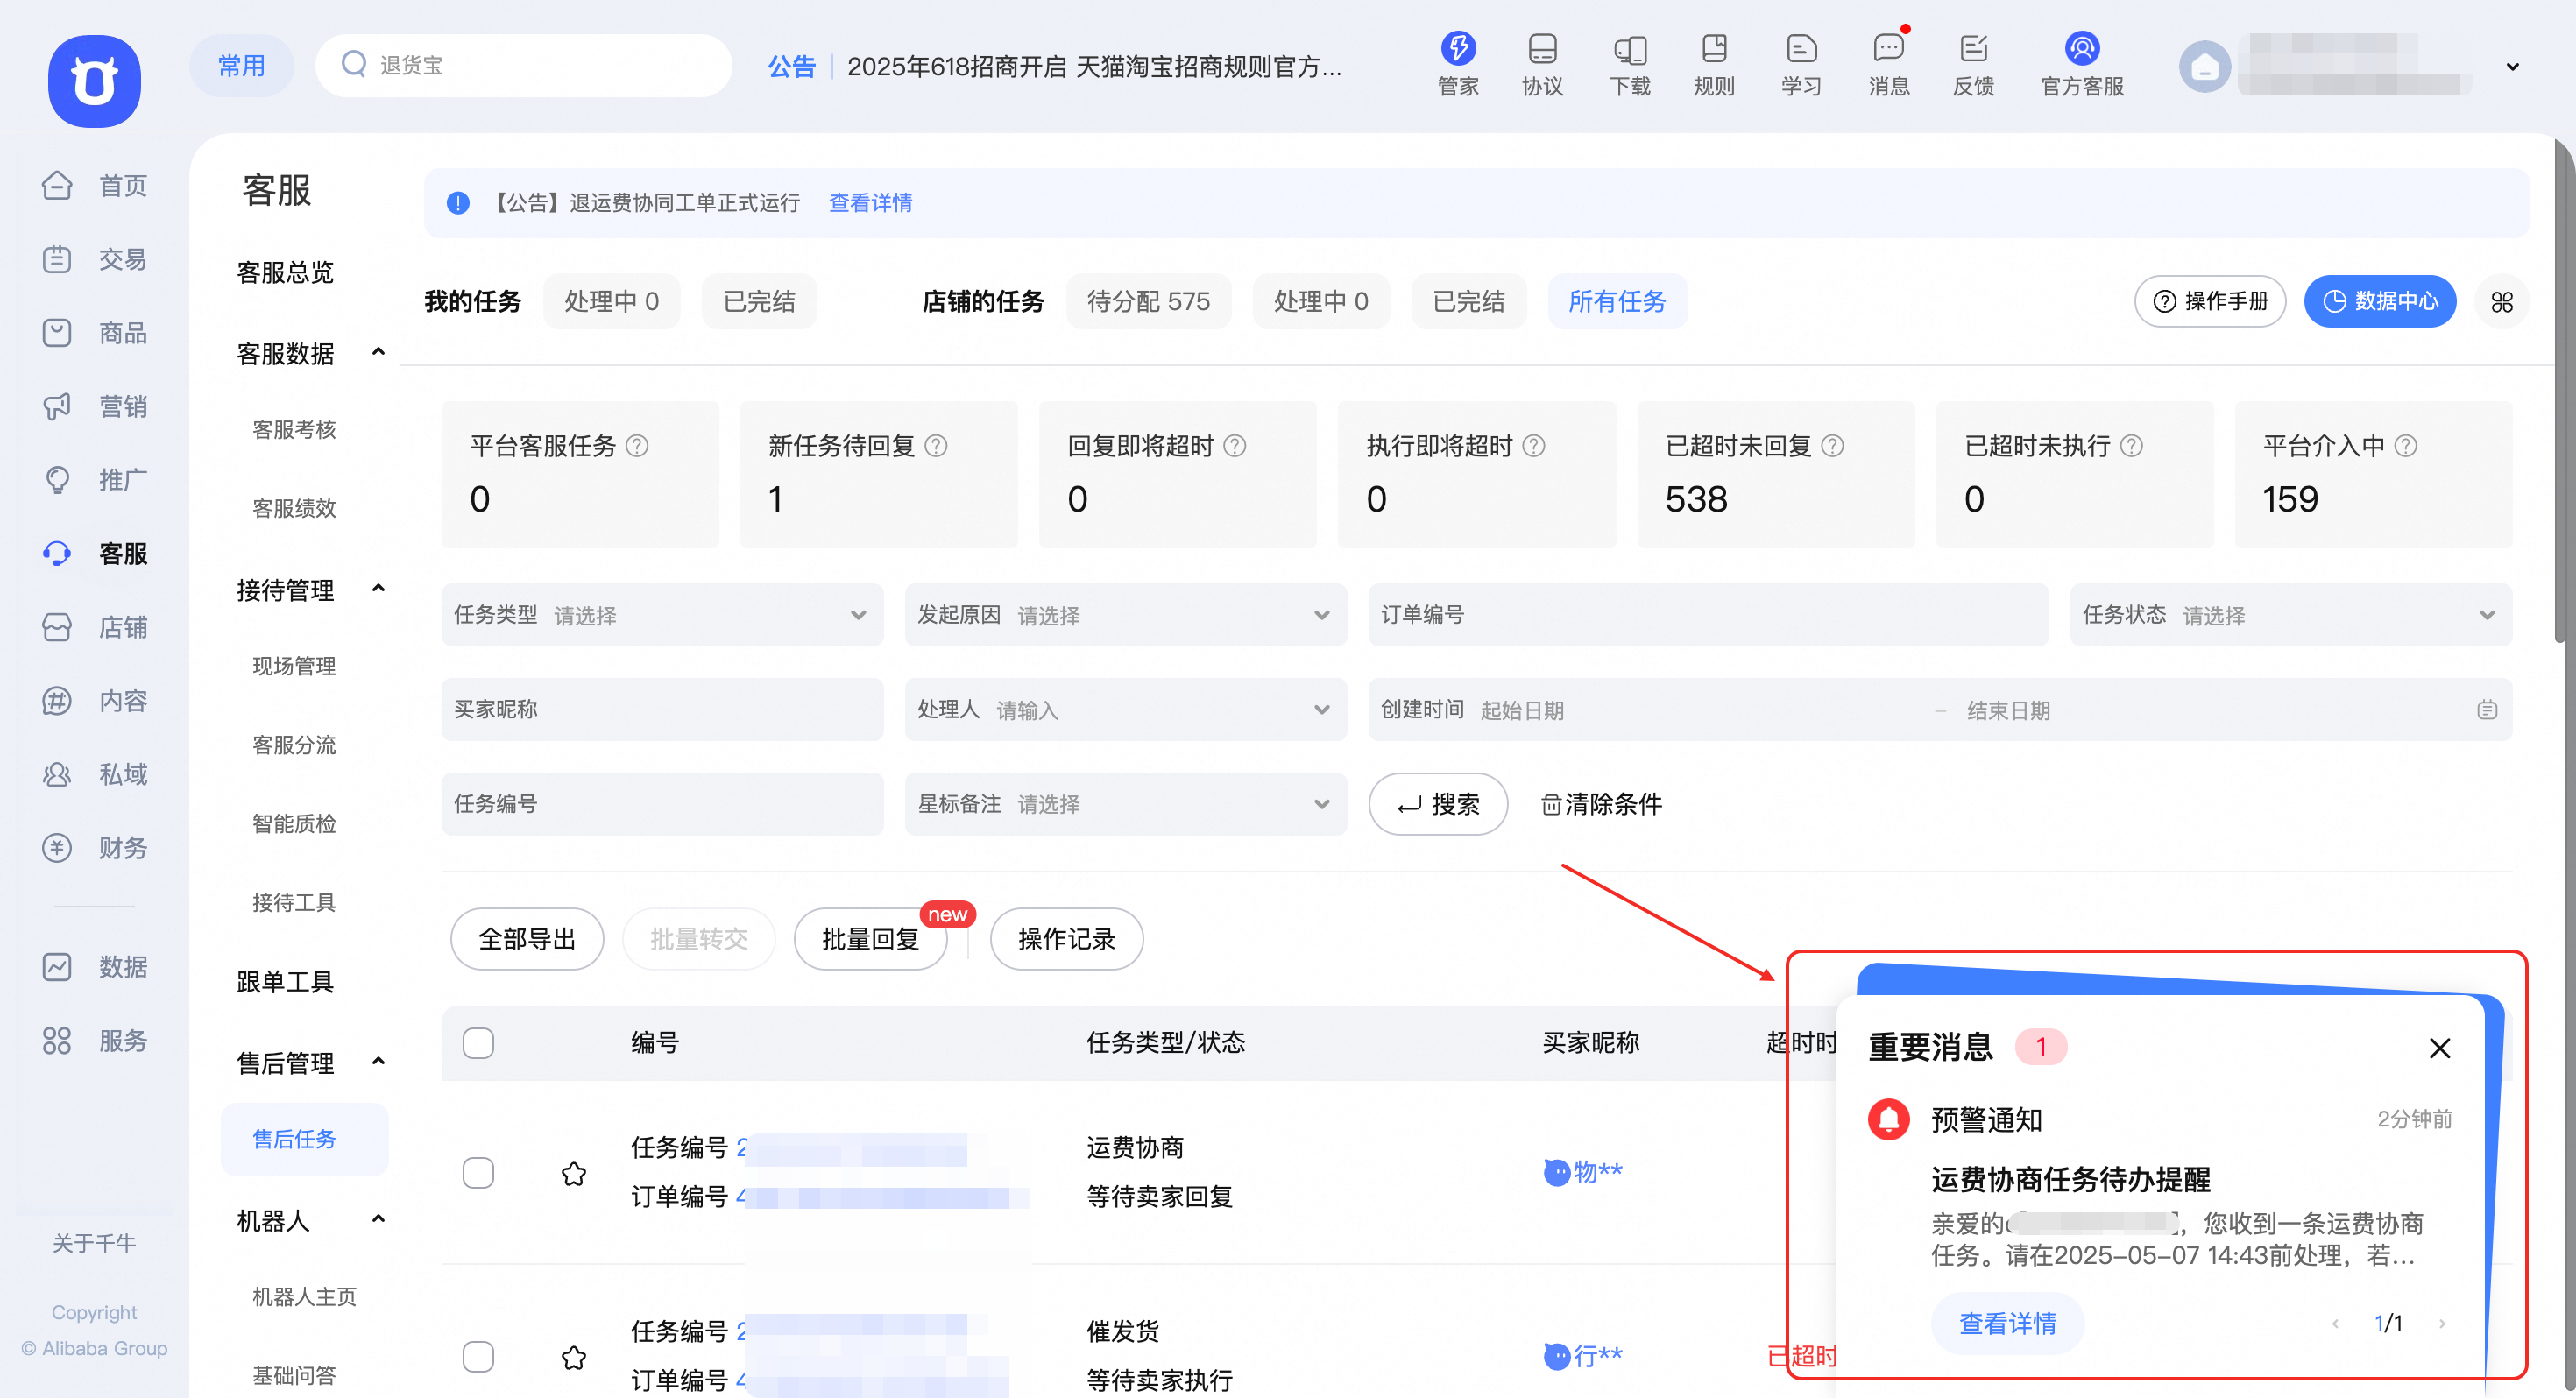Open the 处理人 dropdown
Screen dimensions: 2576x1398
coord(1125,709)
